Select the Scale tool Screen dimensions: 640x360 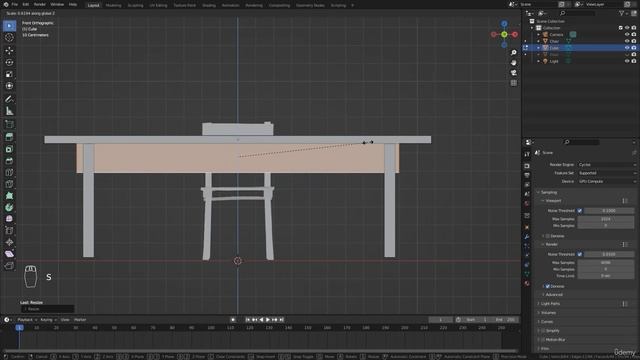[x=9, y=74]
